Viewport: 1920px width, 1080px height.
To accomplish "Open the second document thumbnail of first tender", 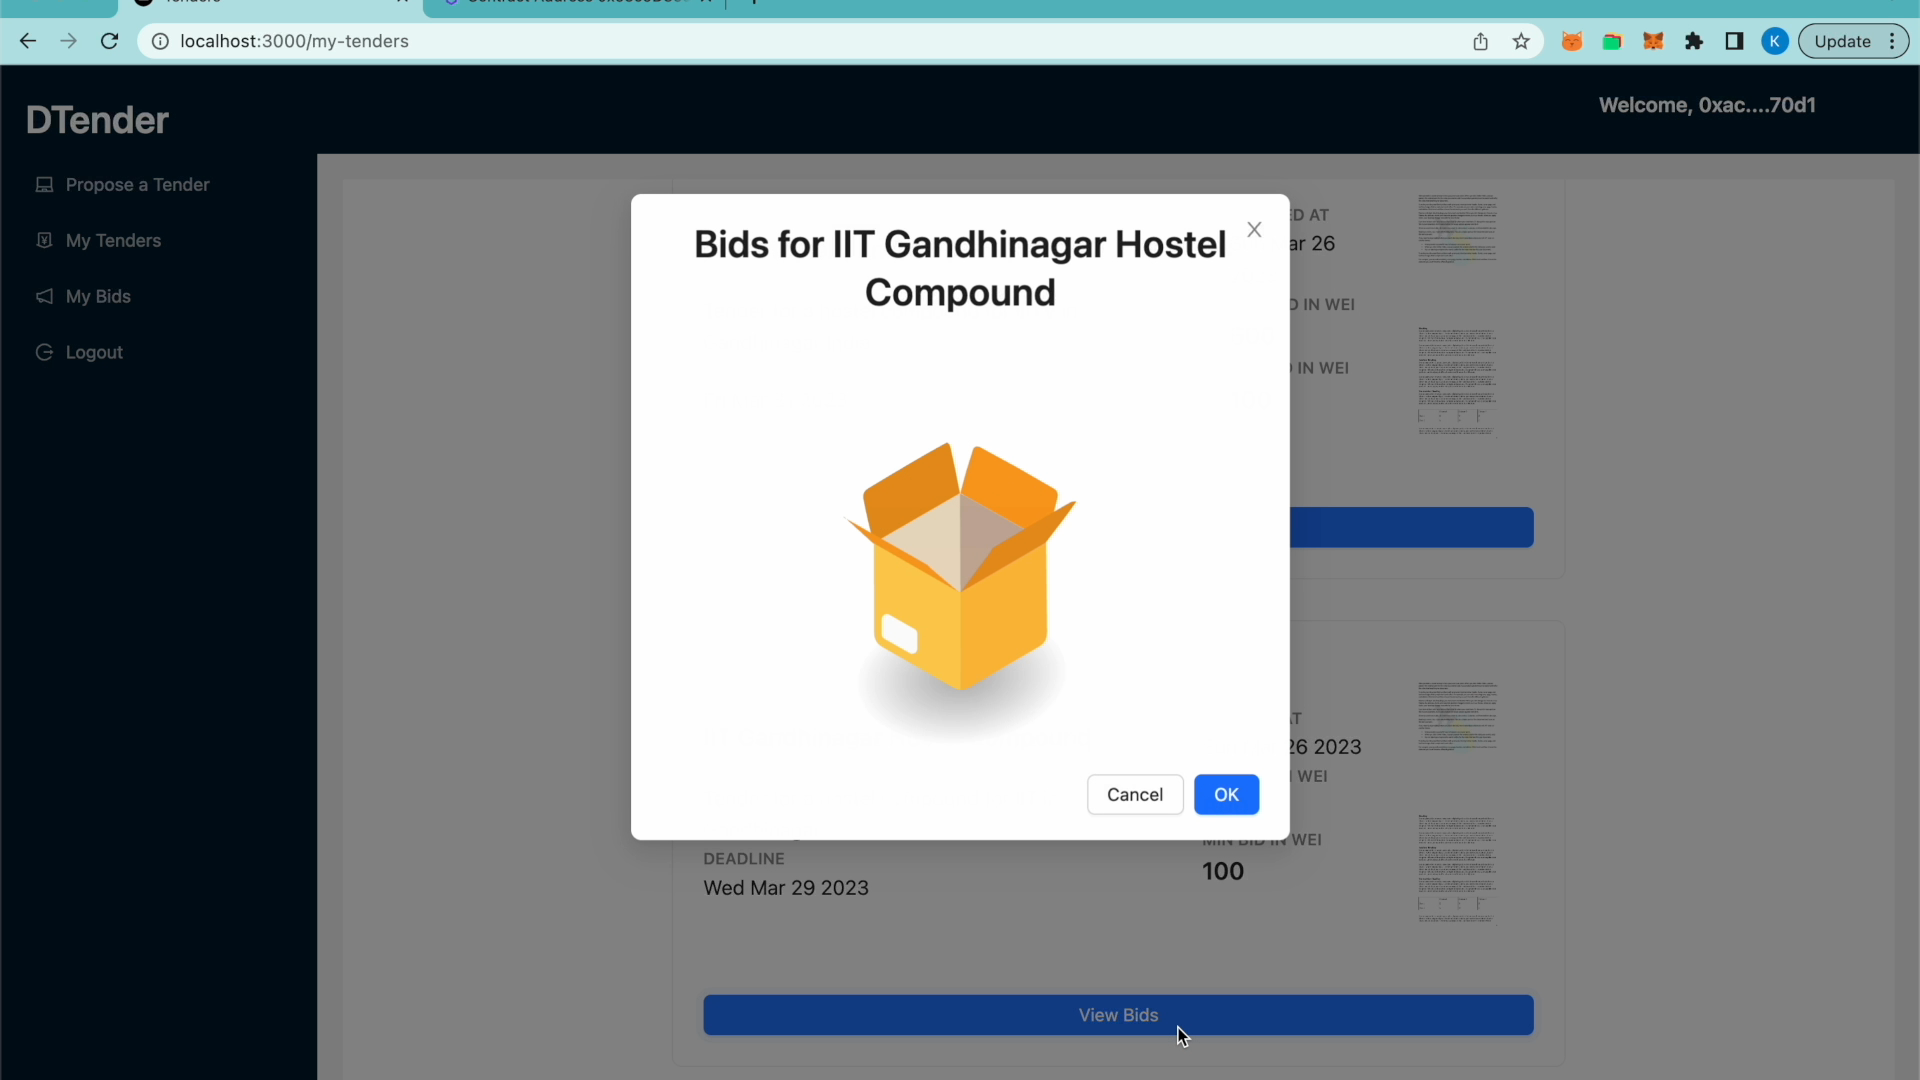I will coord(1457,381).
